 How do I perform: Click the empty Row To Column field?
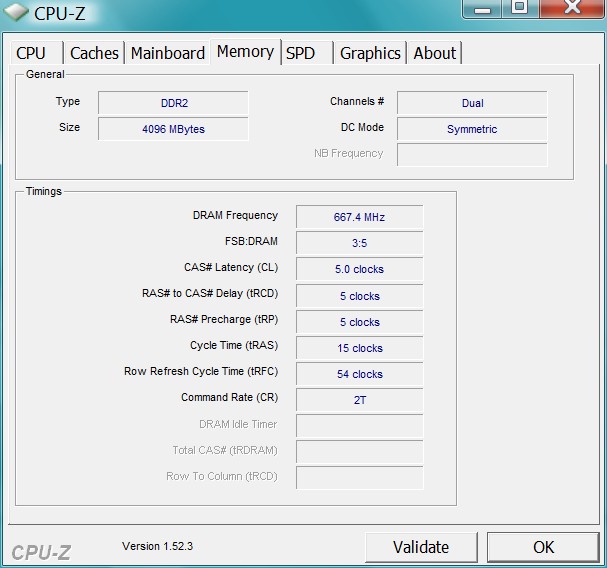pos(360,478)
